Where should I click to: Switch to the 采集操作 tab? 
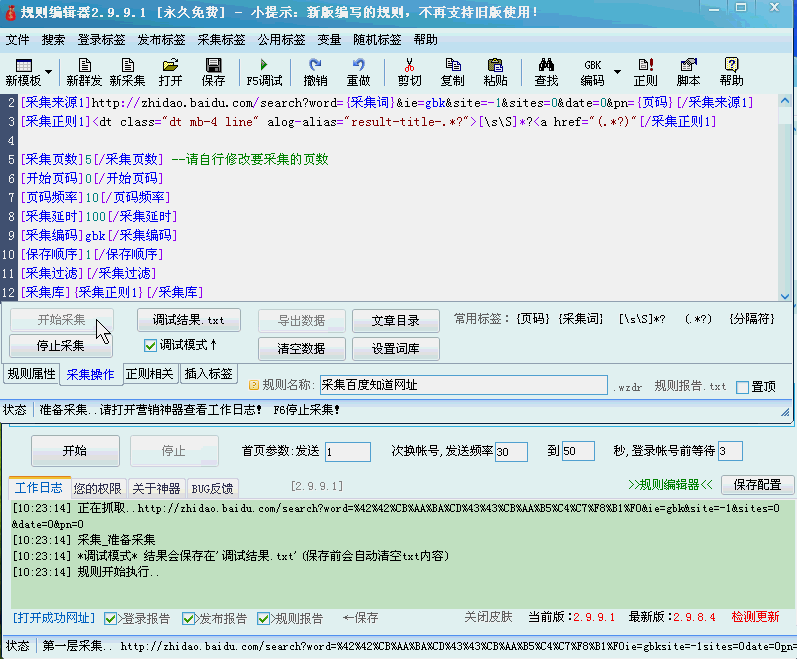tap(90, 375)
